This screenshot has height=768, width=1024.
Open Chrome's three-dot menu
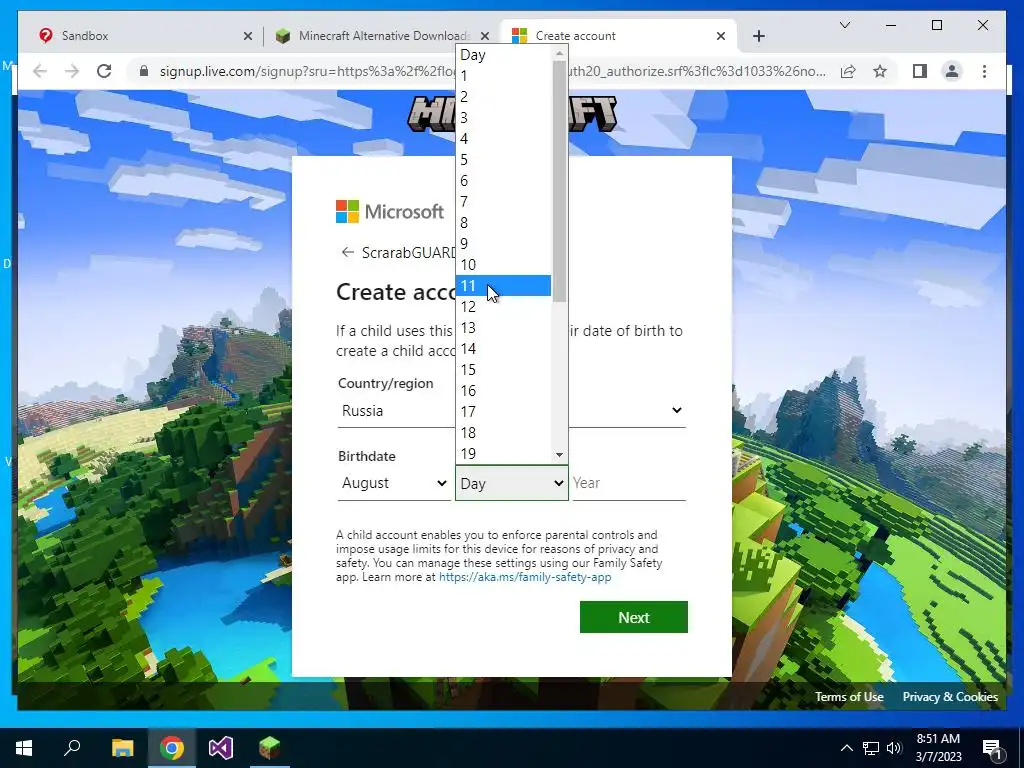coord(984,71)
